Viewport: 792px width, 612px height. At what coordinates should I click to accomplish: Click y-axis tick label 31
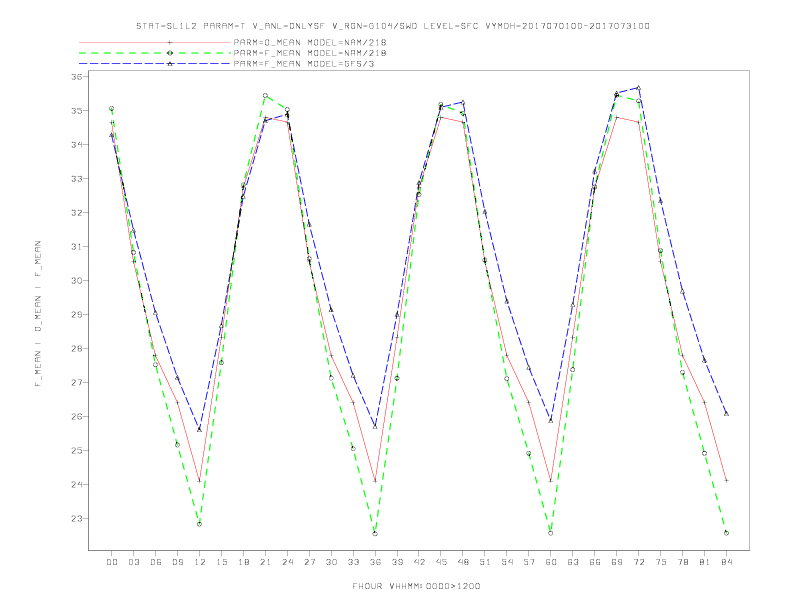pyautogui.click(x=77, y=246)
